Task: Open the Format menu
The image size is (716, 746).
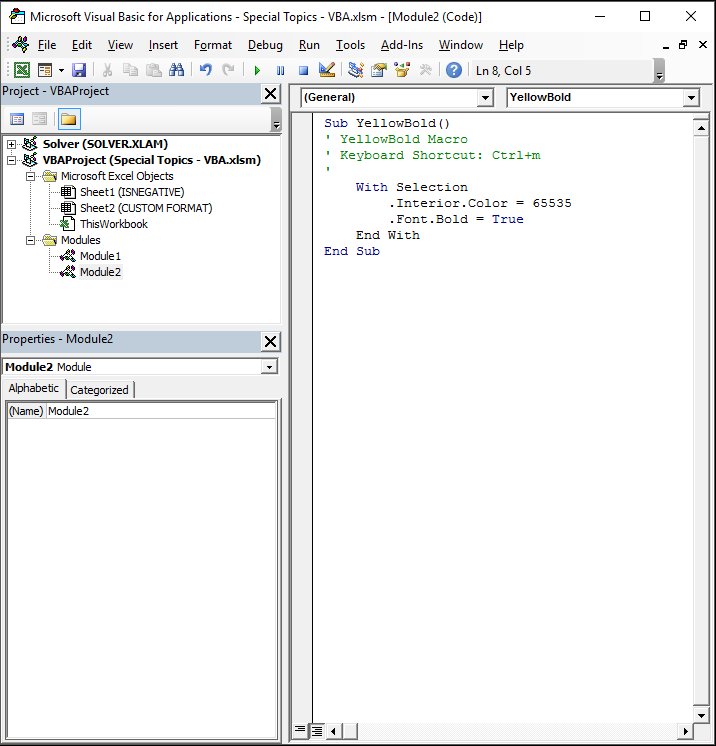Action: tap(213, 45)
